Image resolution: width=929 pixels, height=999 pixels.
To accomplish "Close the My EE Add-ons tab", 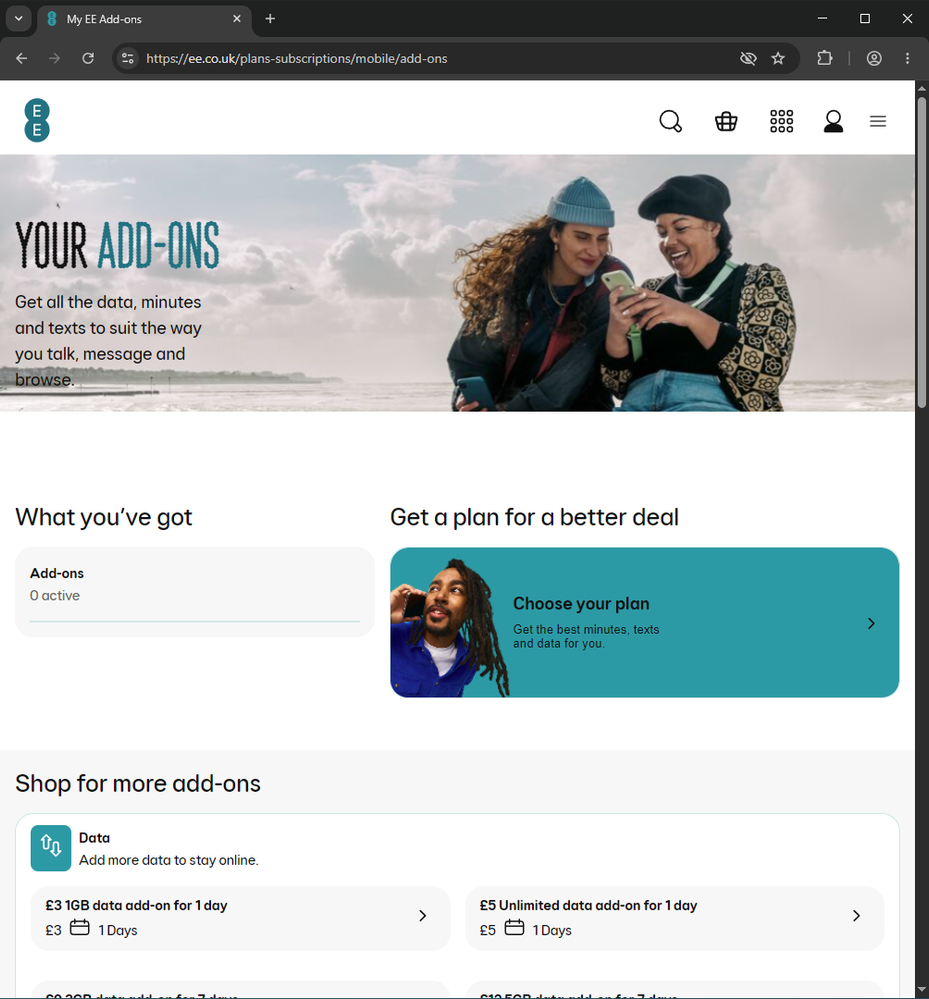I will coord(237,19).
